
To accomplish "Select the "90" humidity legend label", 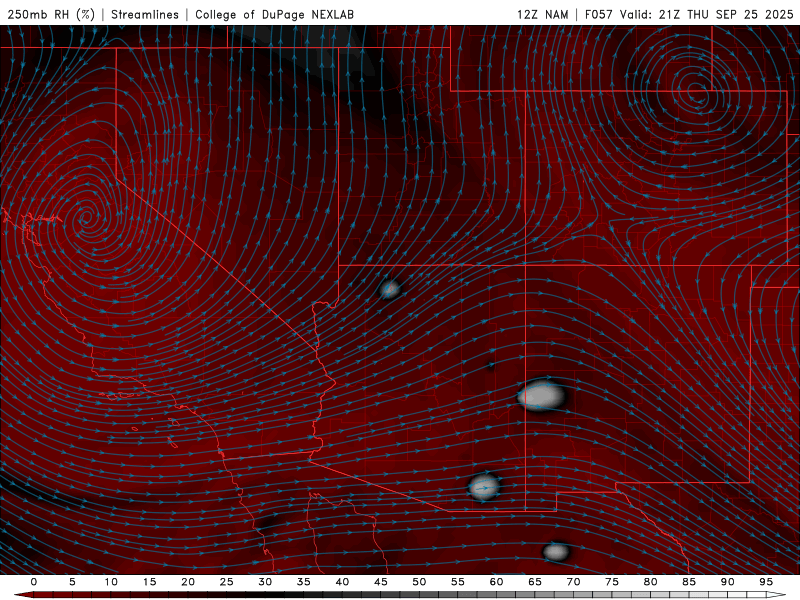I will (x=727, y=582).
